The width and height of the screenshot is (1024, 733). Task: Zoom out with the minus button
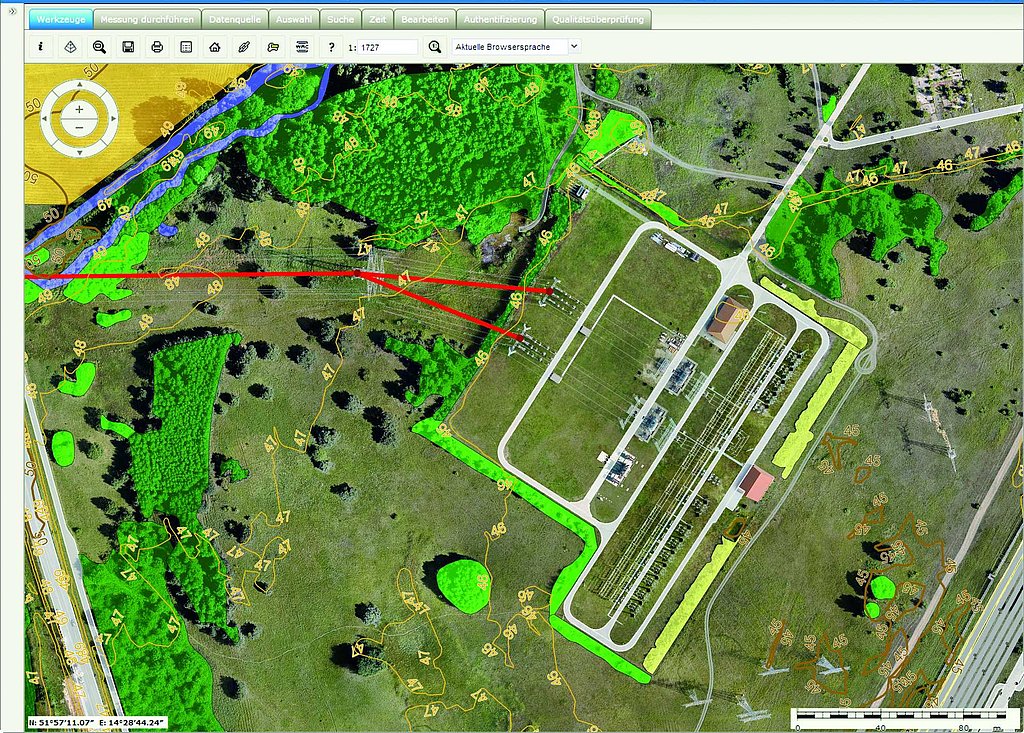coord(79,129)
